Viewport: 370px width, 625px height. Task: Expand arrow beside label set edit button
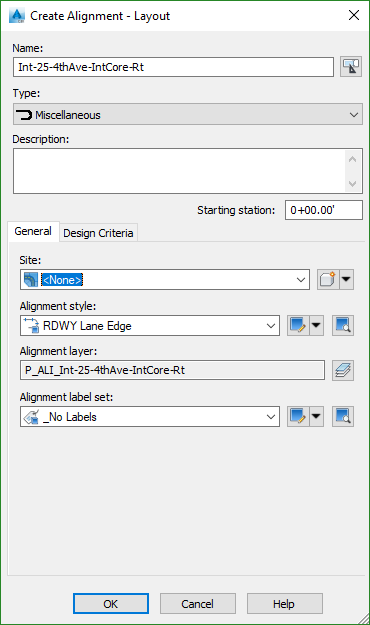[316, 417]
